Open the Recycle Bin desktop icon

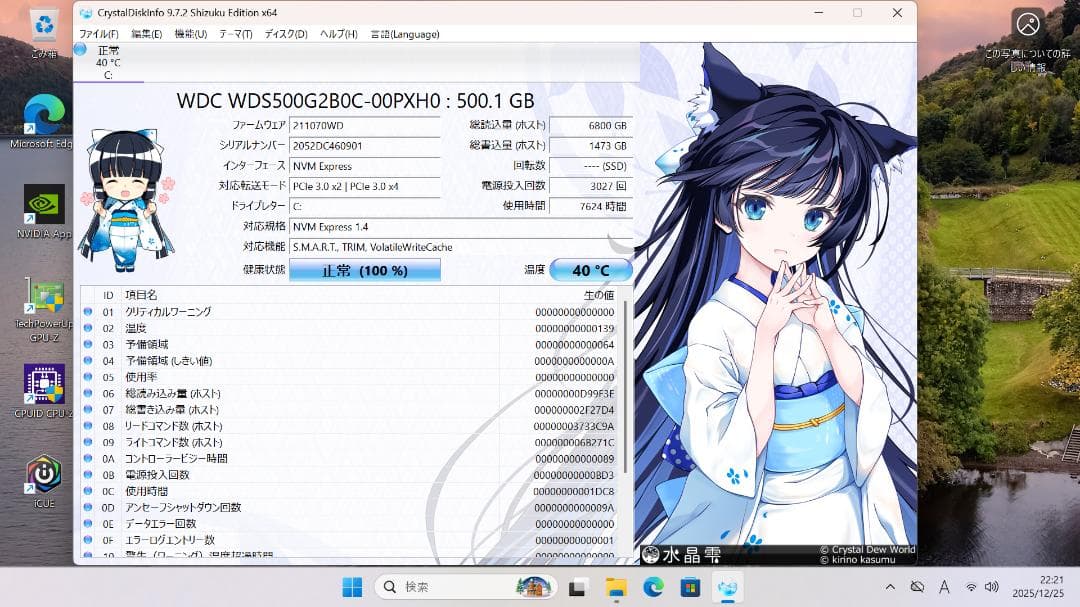tap(43, 28)
